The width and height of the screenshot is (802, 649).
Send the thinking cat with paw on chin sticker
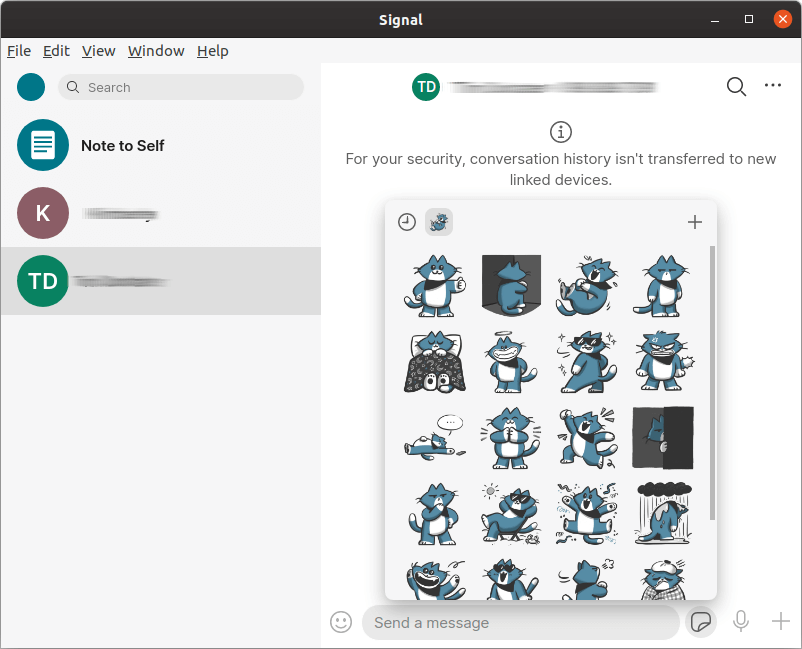click(435, 514)
